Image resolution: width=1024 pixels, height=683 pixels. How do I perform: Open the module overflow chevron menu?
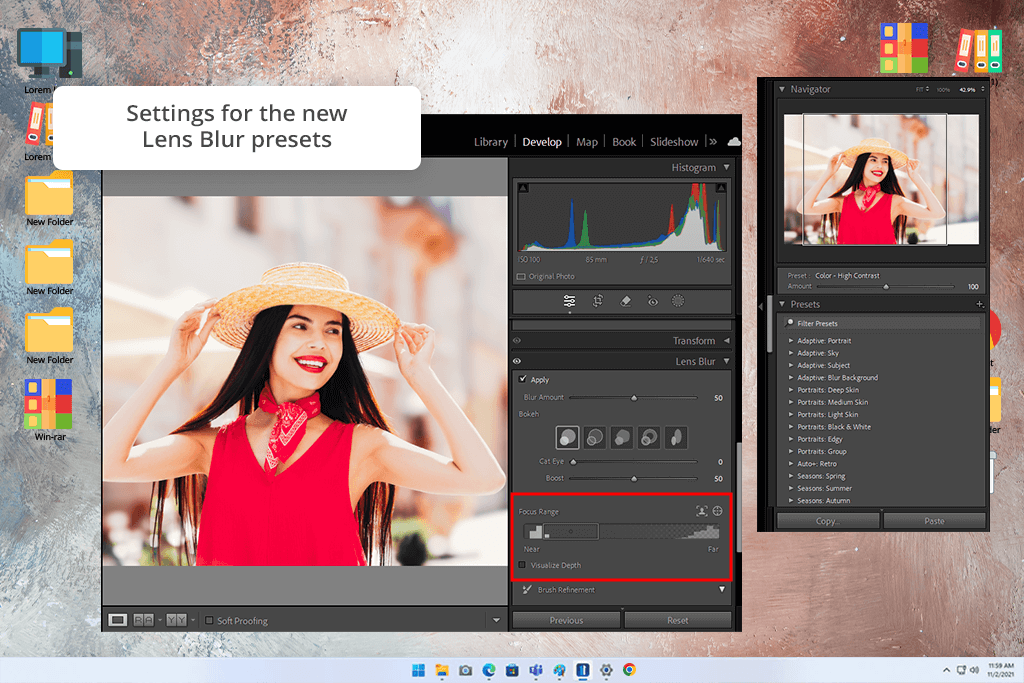click(x=713, y=142)
